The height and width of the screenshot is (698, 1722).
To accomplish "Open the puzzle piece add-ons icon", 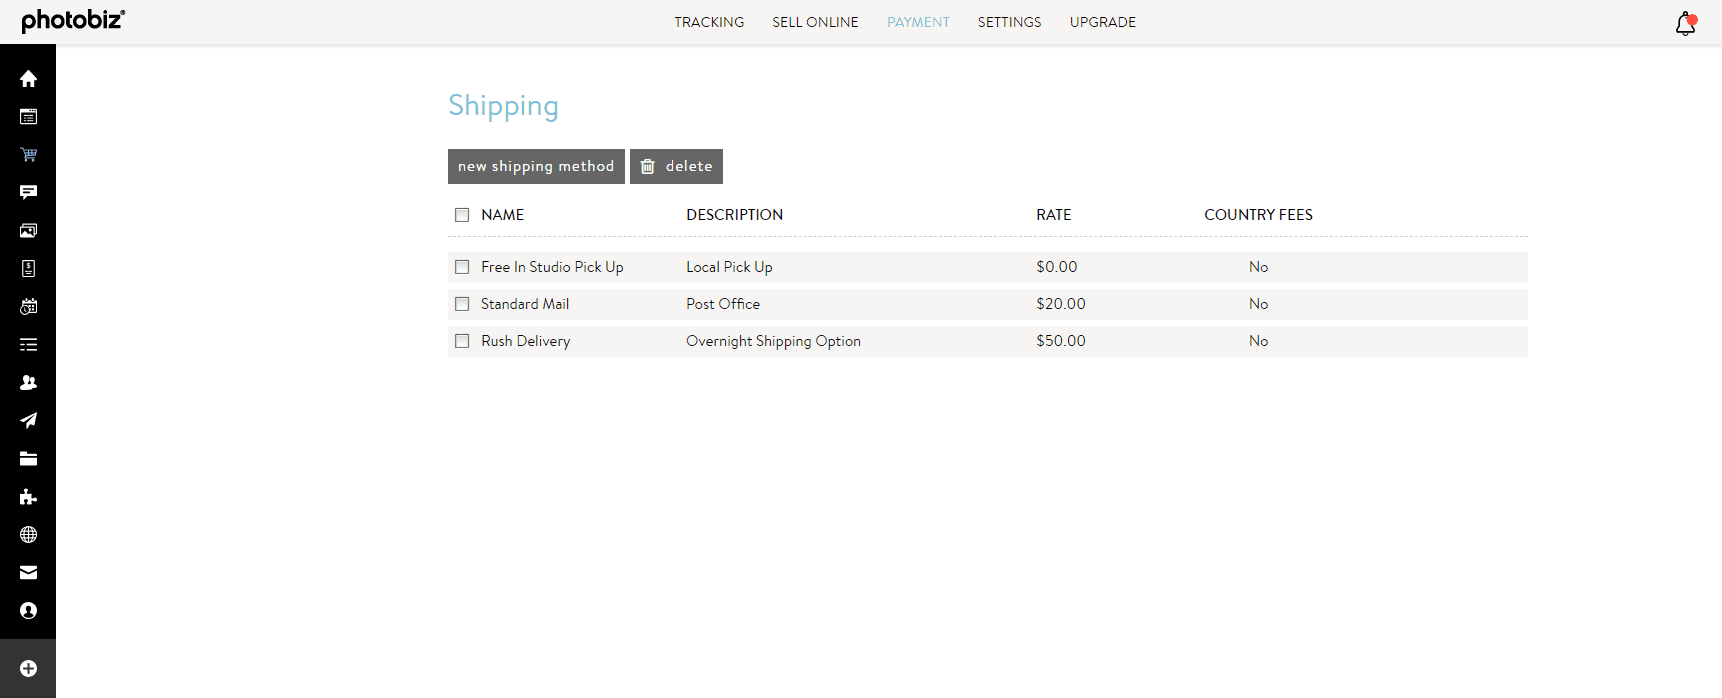I will [28, 496].
